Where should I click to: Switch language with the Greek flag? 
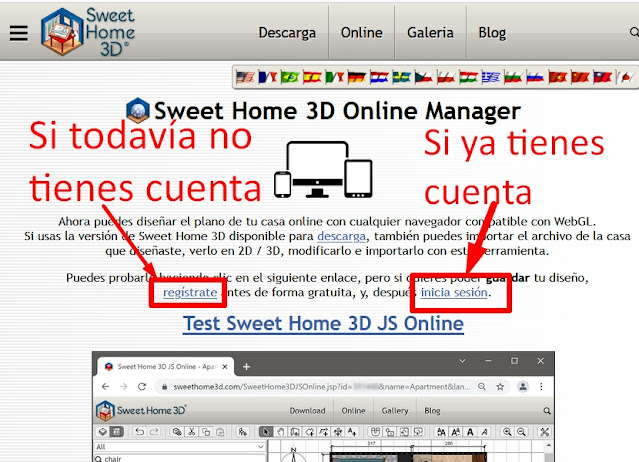click(491, 77)
